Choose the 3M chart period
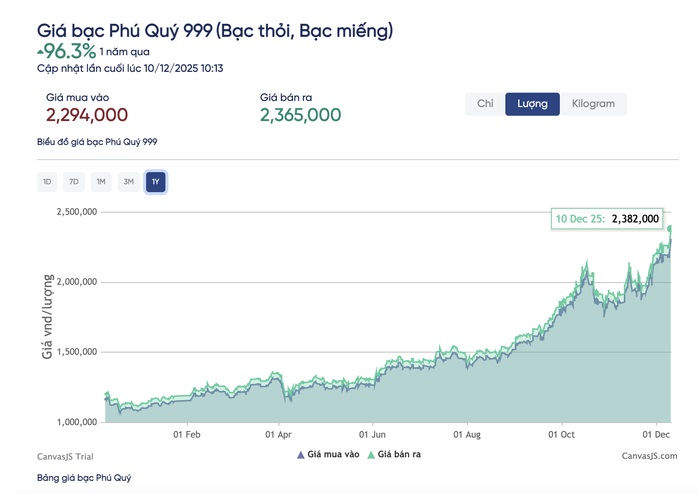 [127, 181]
